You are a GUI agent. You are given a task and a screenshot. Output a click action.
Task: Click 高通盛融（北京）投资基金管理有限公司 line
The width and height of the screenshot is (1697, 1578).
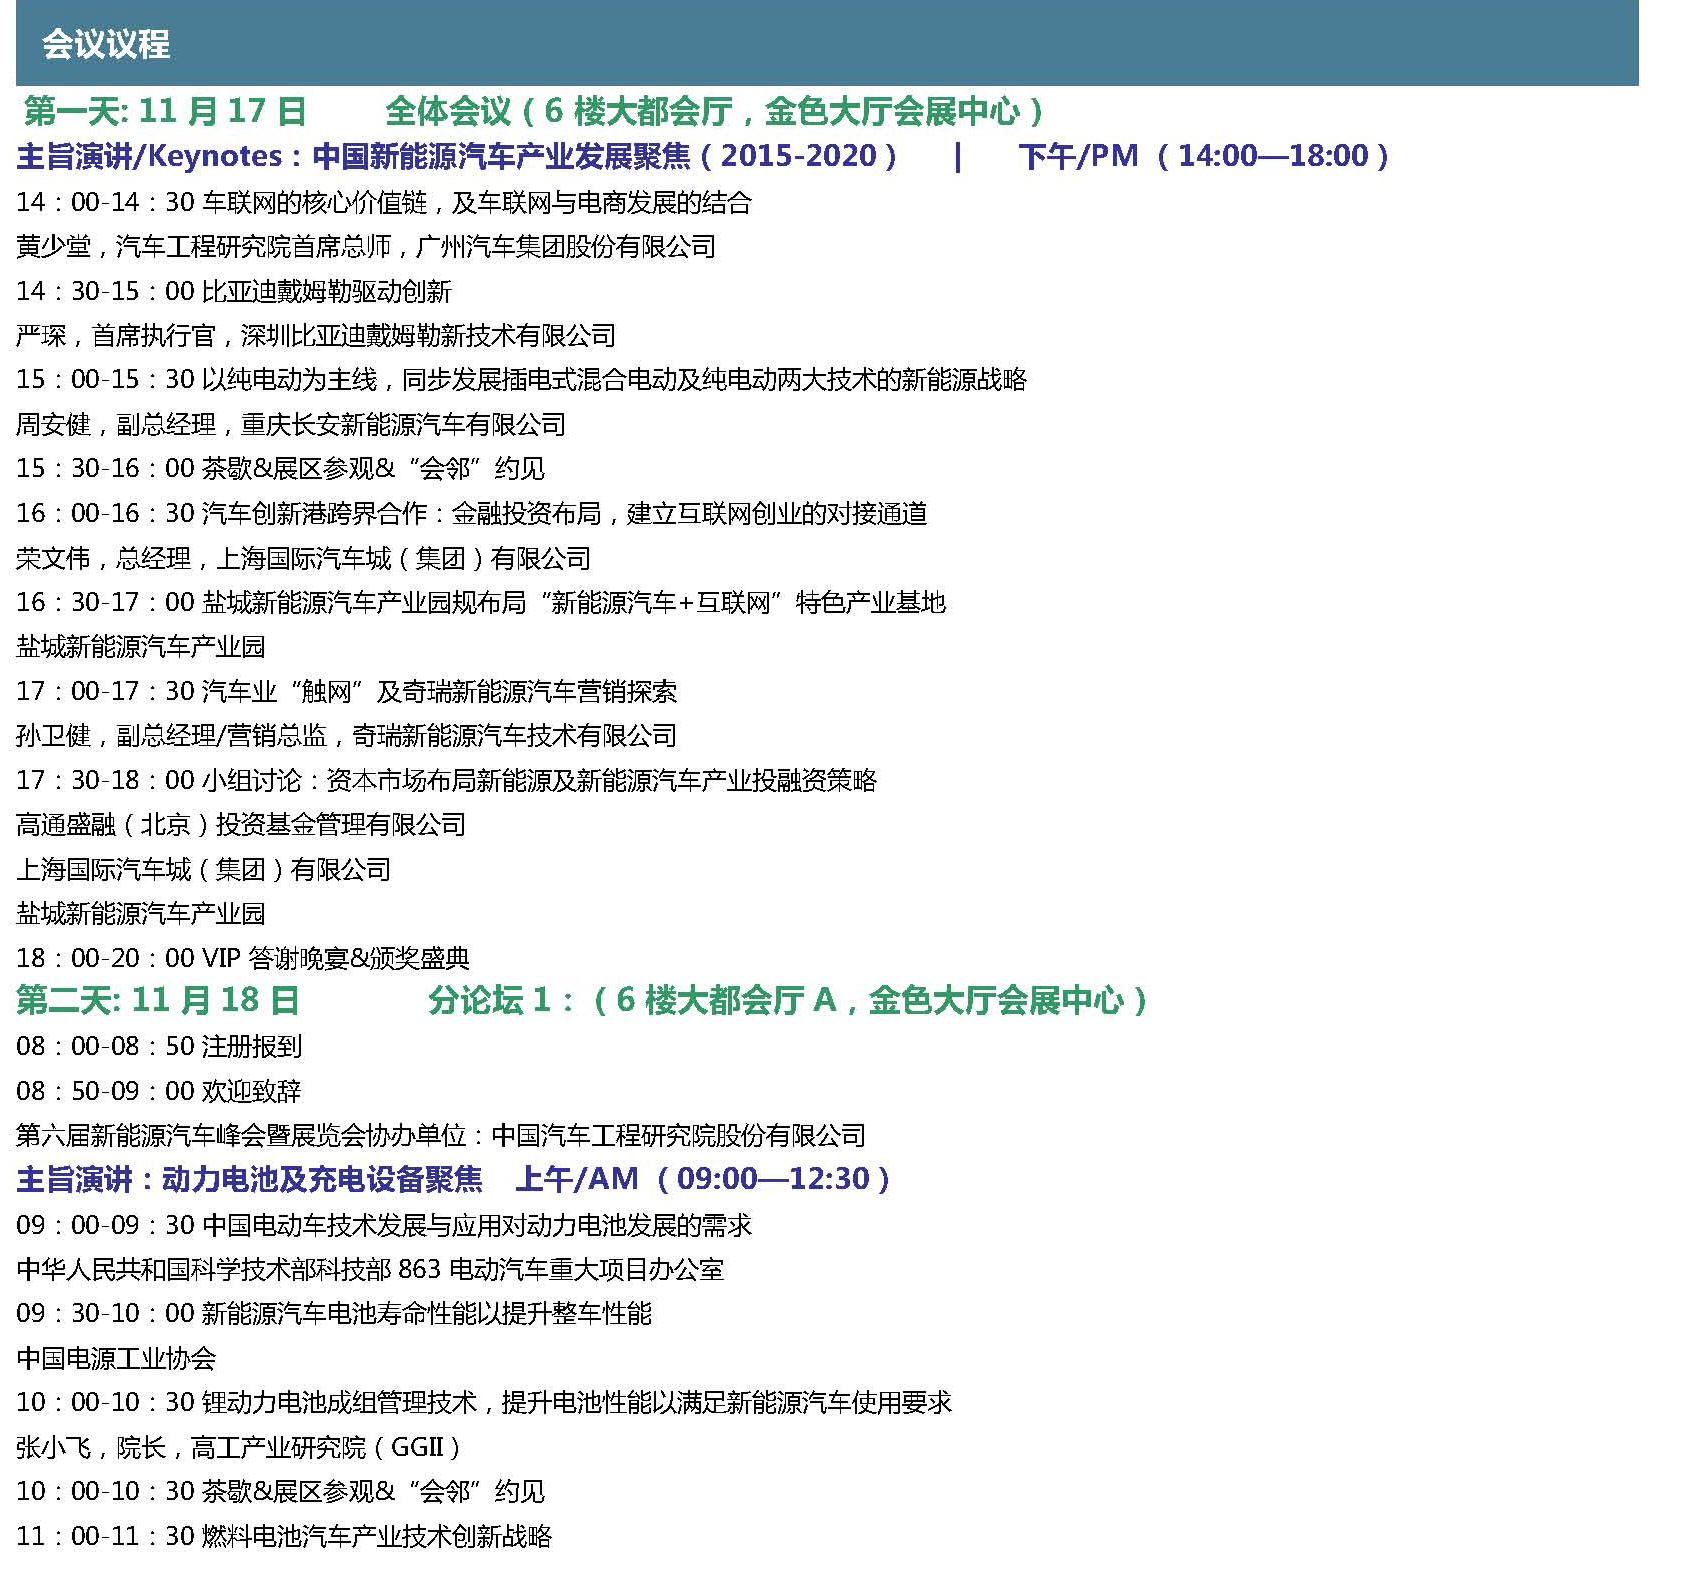click(x=241, y=824)
